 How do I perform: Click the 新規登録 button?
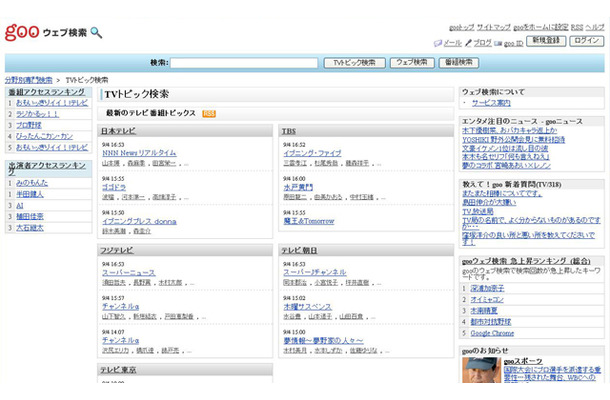pos(546,41)
